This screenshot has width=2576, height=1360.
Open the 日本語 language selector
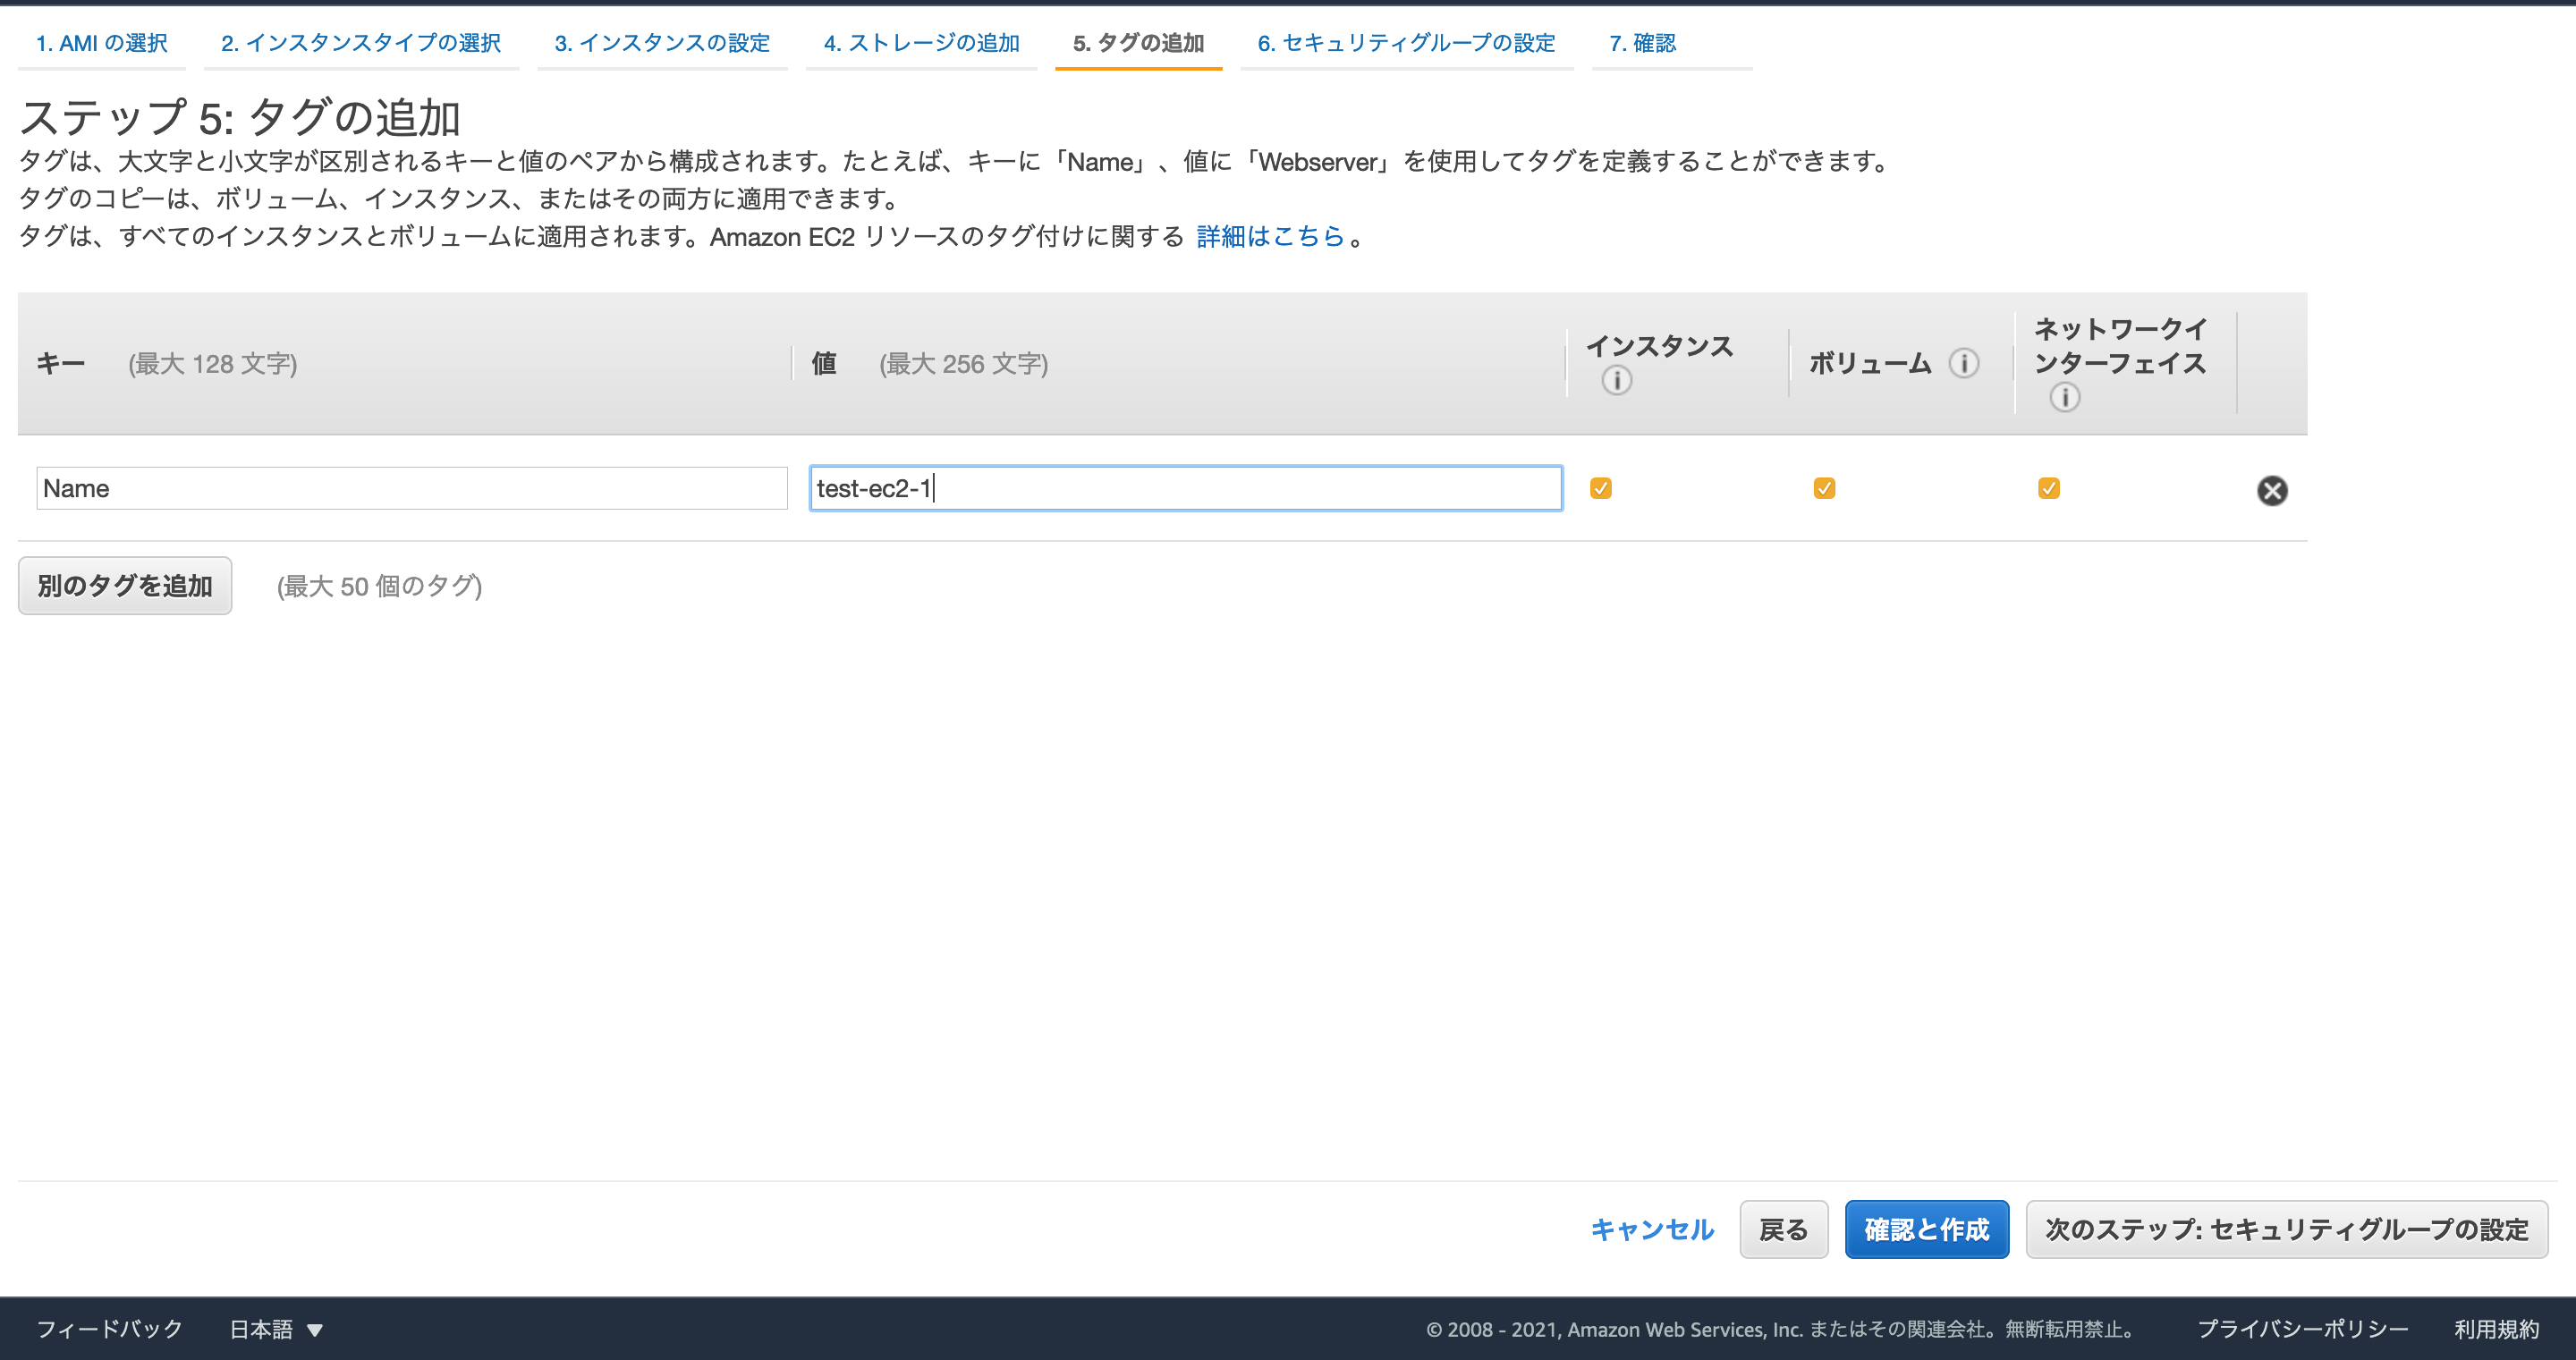(274, 1329)
